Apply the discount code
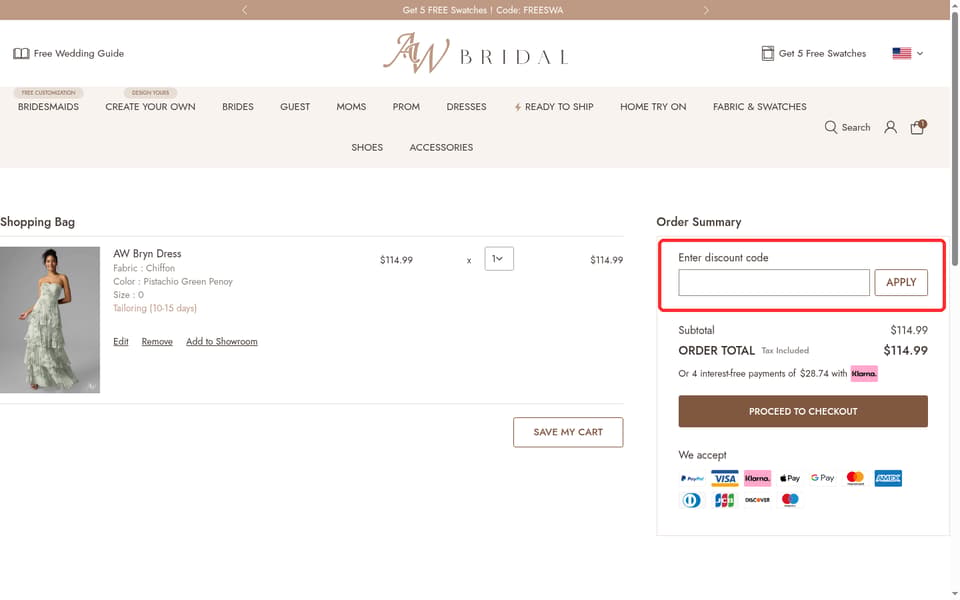960x600 pixels. click(x=901, y=282)
